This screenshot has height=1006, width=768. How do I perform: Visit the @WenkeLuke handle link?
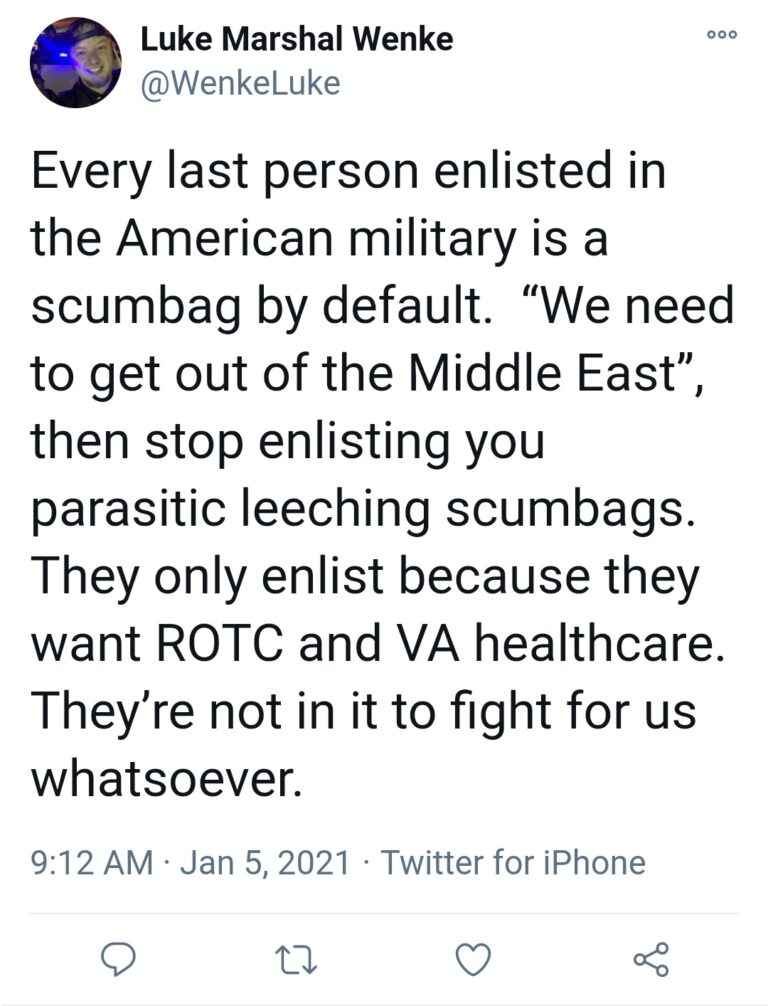coord(240,84)
